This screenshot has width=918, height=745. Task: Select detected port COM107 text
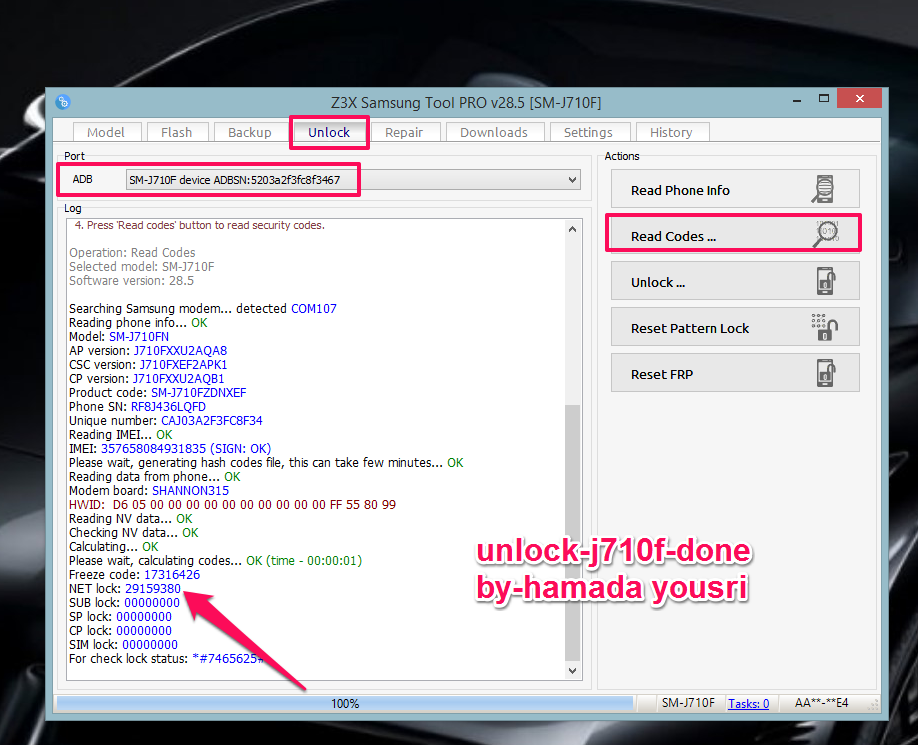[314, 308]
